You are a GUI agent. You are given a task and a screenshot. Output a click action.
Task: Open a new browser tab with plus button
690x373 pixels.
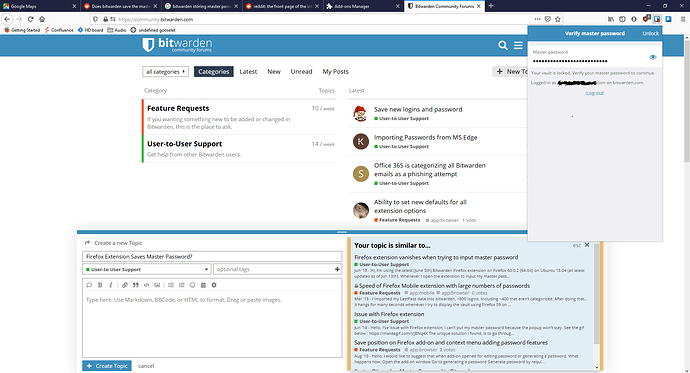491,6
